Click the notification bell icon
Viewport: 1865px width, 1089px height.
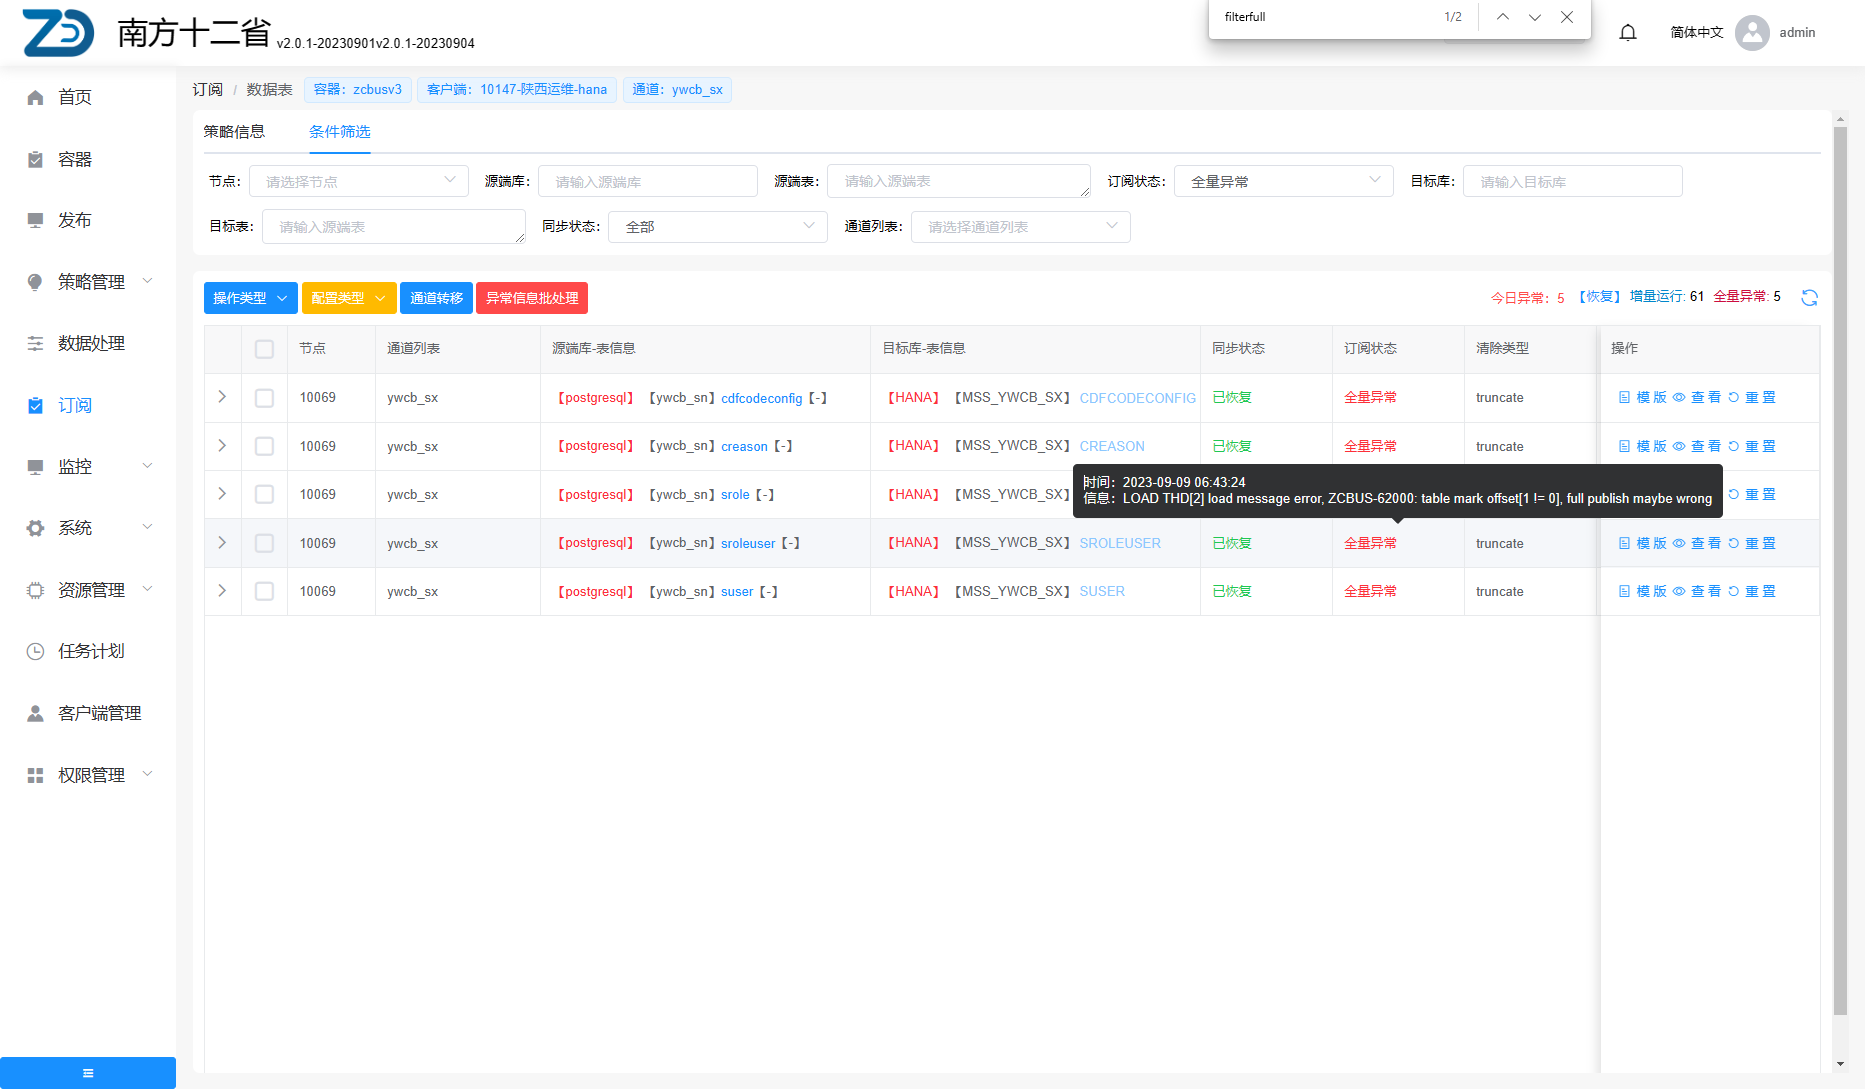(x=1627, y=33)
